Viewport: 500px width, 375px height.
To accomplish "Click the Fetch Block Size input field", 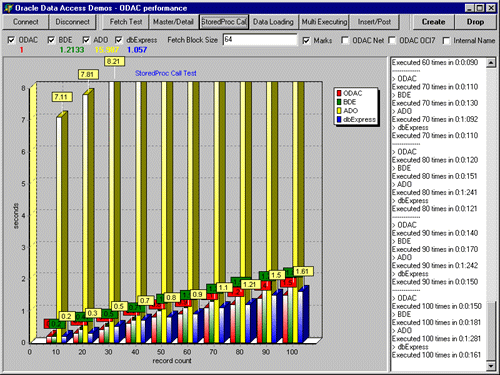I will tap(260, 40).
